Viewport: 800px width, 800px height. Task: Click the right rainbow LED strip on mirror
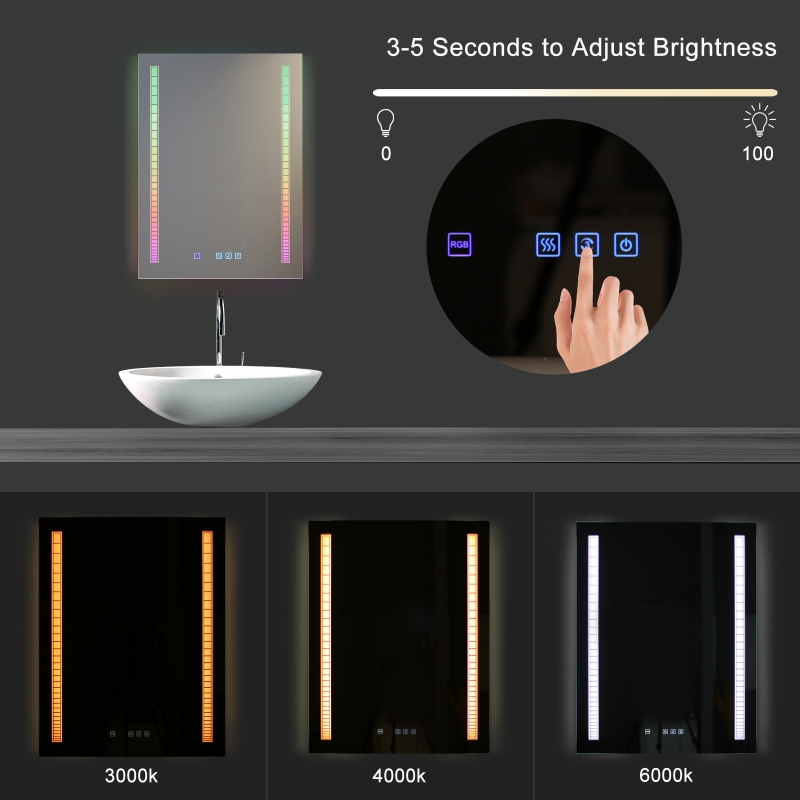(x=286, y=164)
